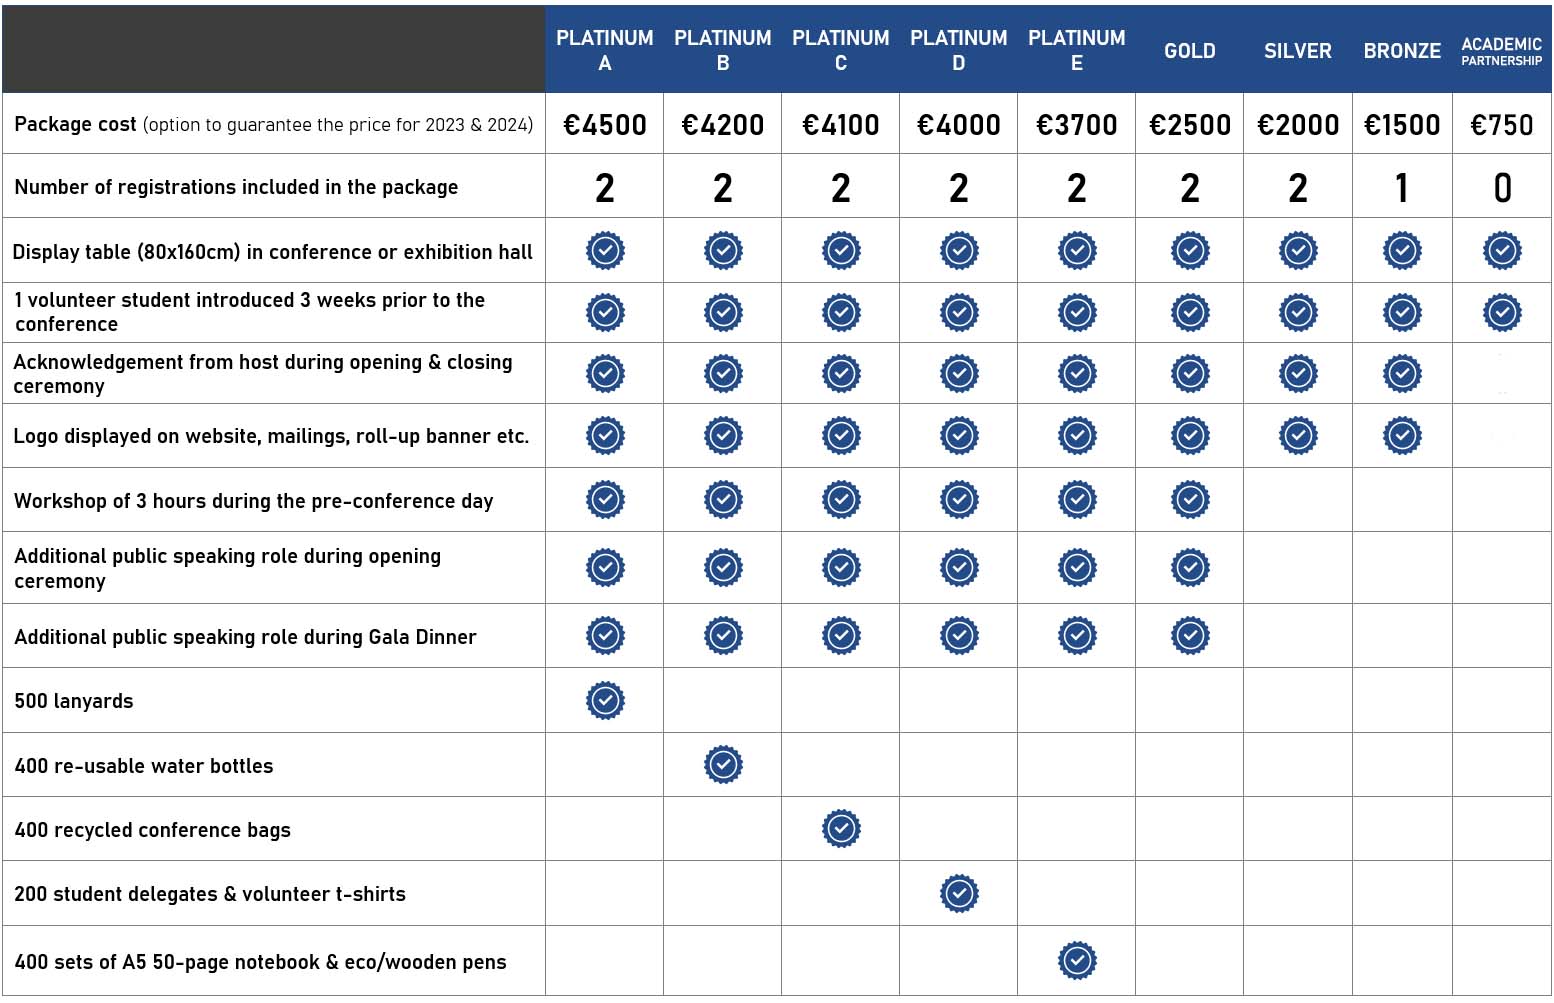Select the Gold column header

(1190, 51)
